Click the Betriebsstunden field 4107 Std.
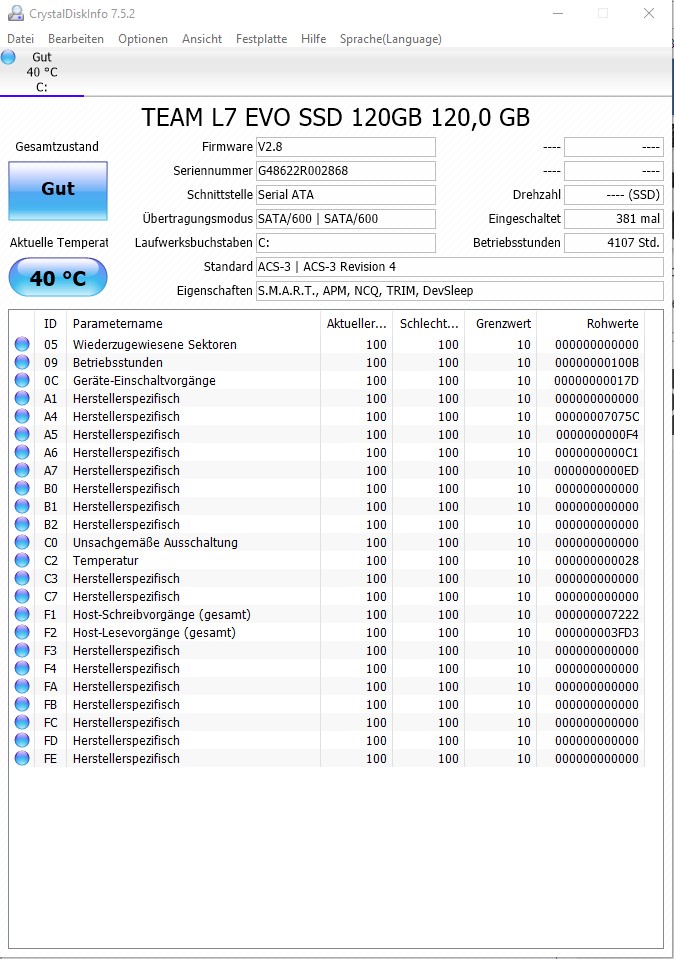 tap(613, 243)
